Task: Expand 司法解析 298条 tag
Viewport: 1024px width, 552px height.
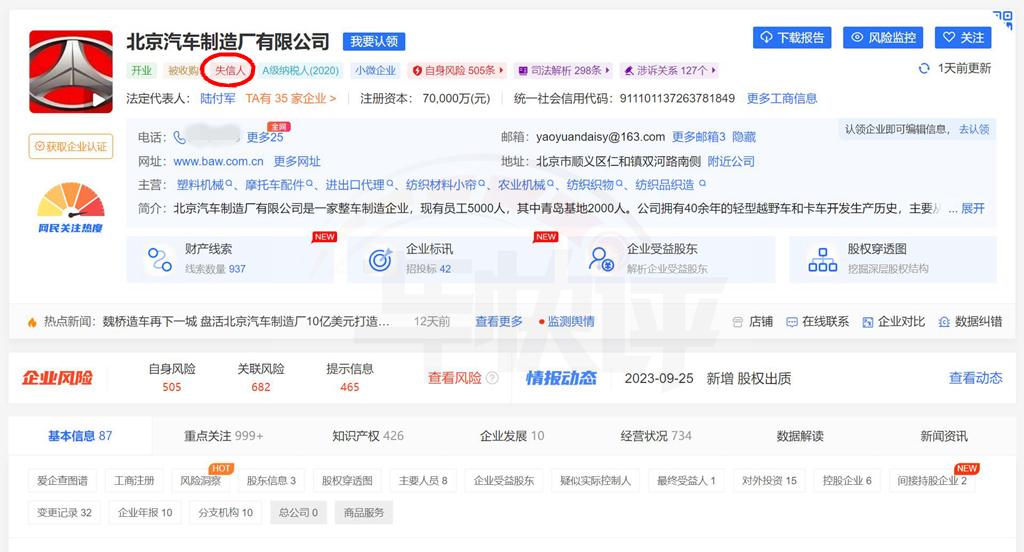Action: point(564,71)
